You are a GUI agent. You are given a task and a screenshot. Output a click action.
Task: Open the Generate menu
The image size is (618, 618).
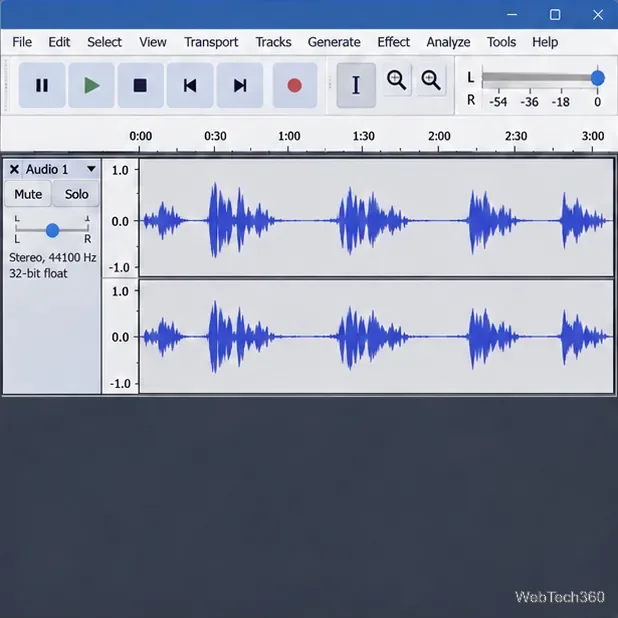click(334, 42)
